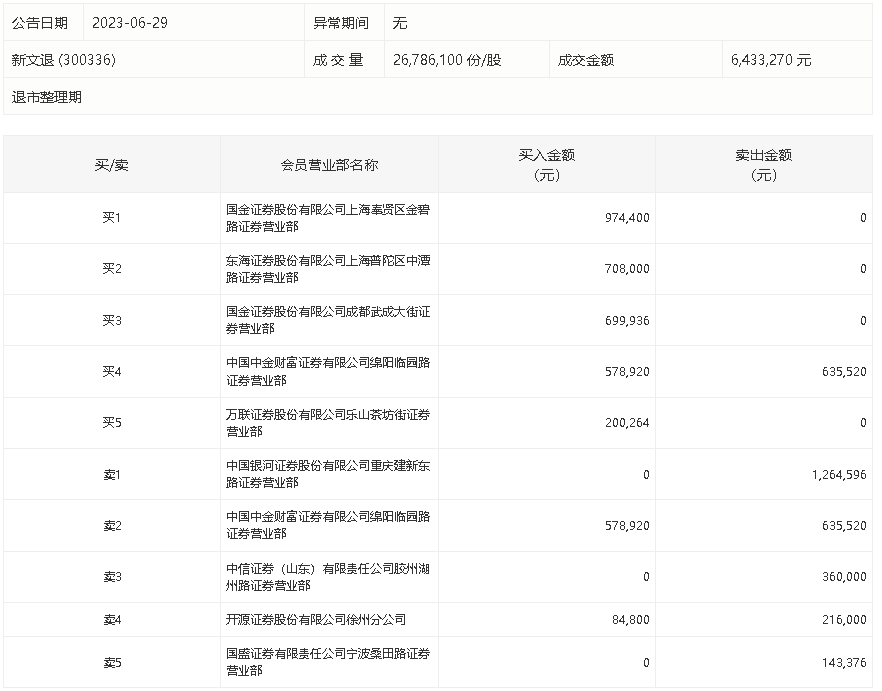
Task: Select the 无 value next to 异常期间
Action: [x=399, y=23]
